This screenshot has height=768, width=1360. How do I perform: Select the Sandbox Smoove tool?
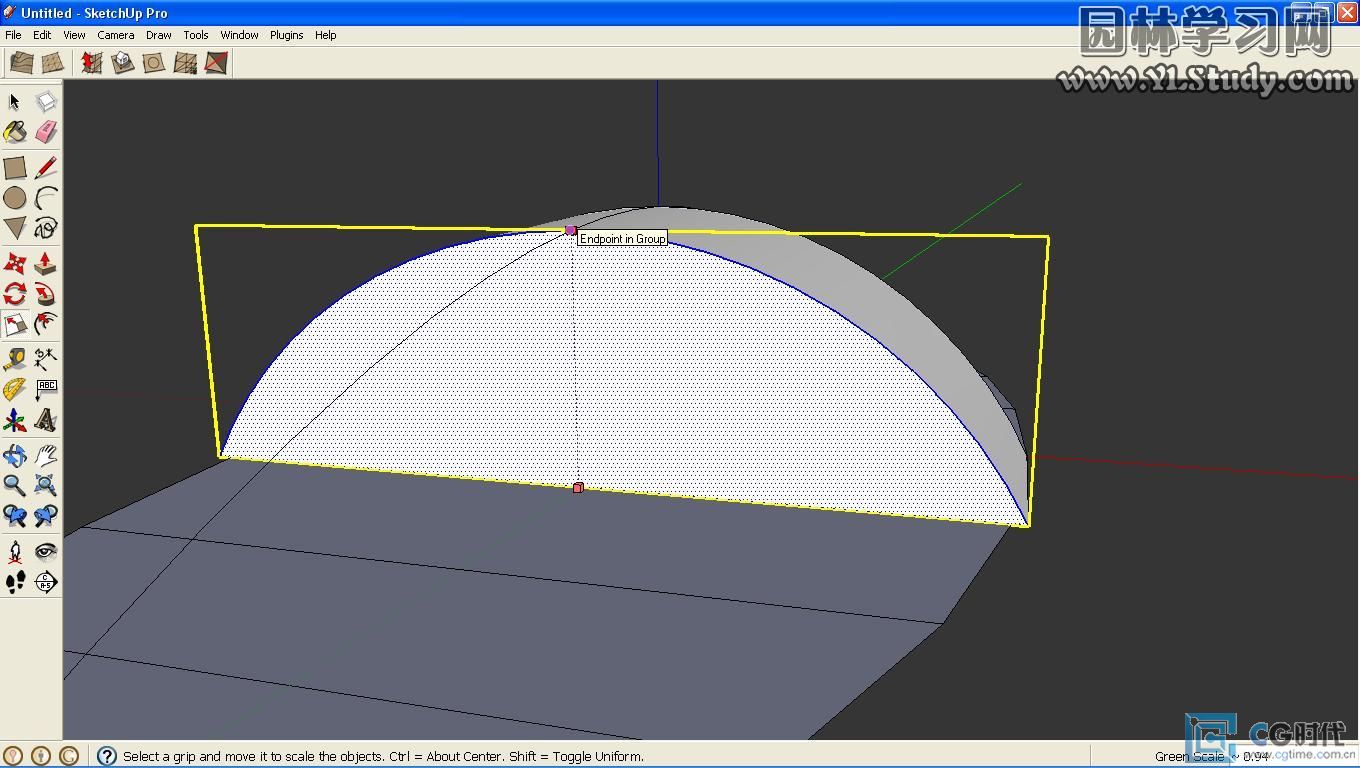[91, 63]
